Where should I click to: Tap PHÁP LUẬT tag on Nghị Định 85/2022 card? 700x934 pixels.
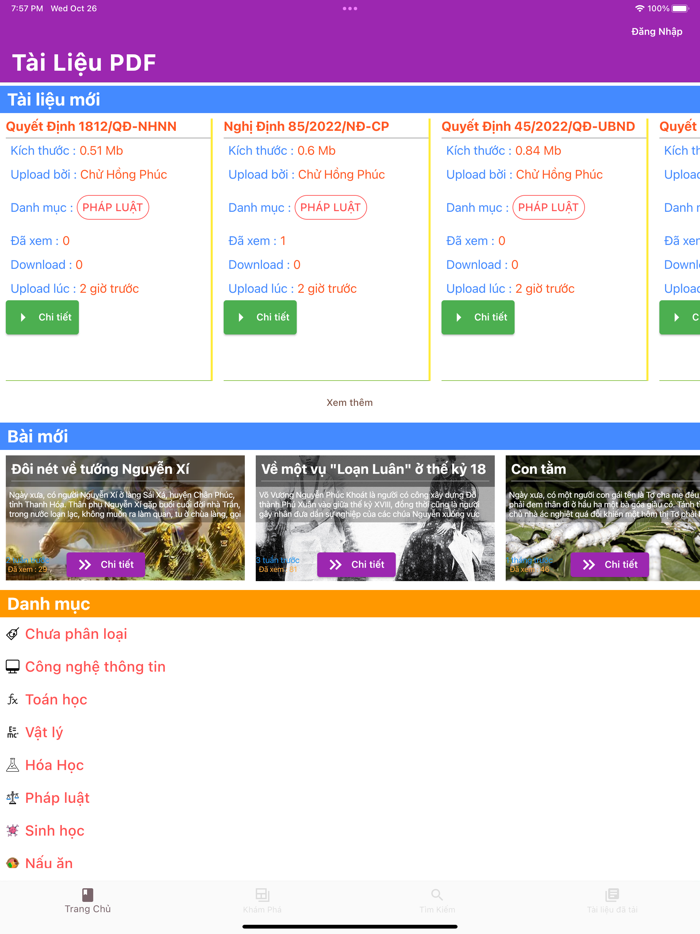[x=331, y=207]
